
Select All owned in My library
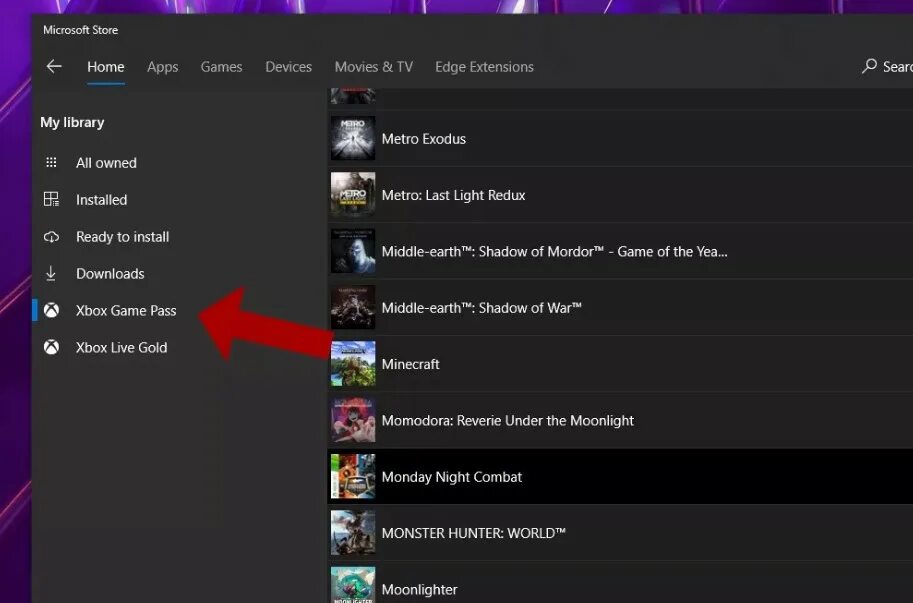click(x=106, y=163)
